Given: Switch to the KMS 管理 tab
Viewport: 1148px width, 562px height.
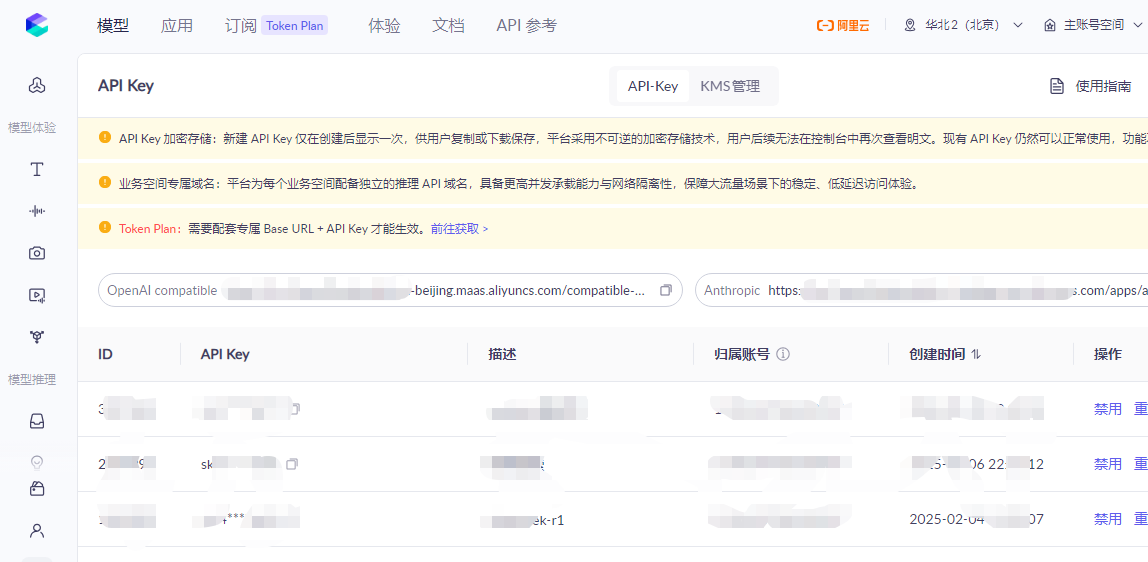Looking at the screenshot, I should coord(730,86).
